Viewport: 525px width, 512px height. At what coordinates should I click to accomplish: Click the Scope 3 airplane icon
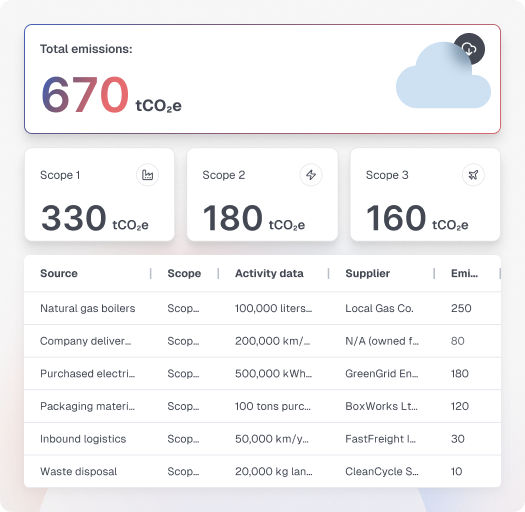[x=473, y=175]
